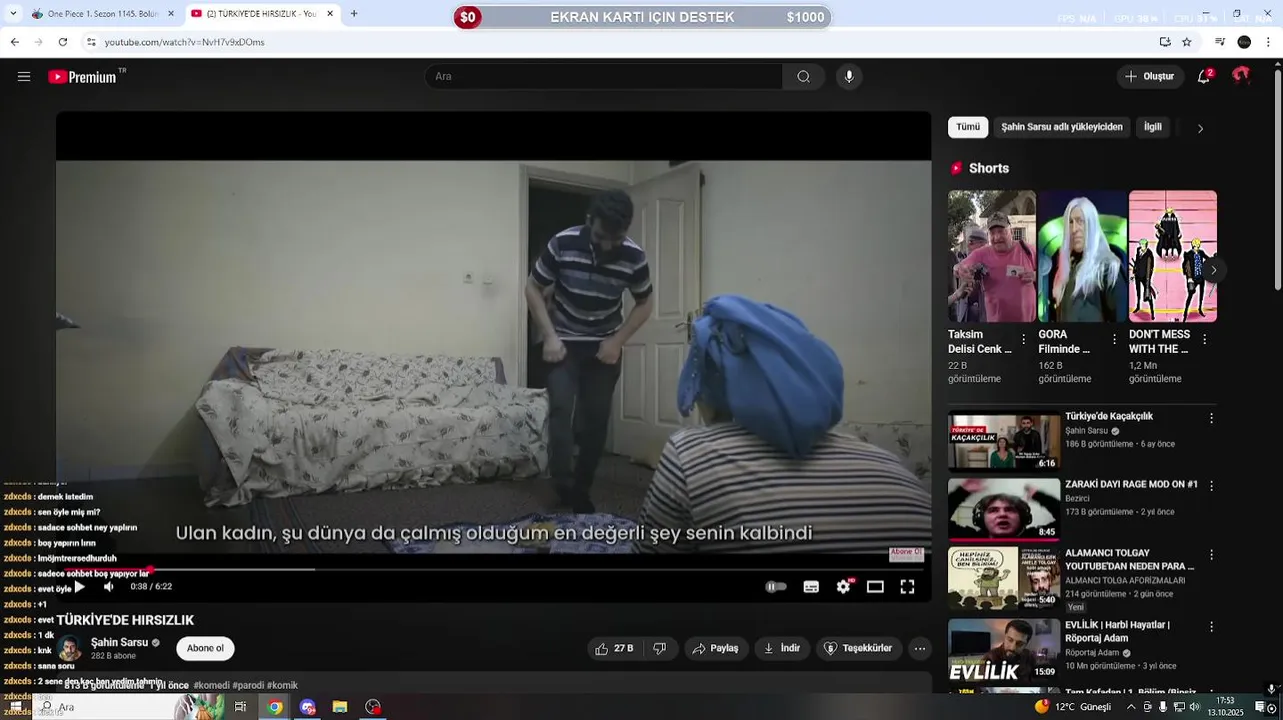Select the İlgili filter chip
1283x720 pixels.
1153,127
